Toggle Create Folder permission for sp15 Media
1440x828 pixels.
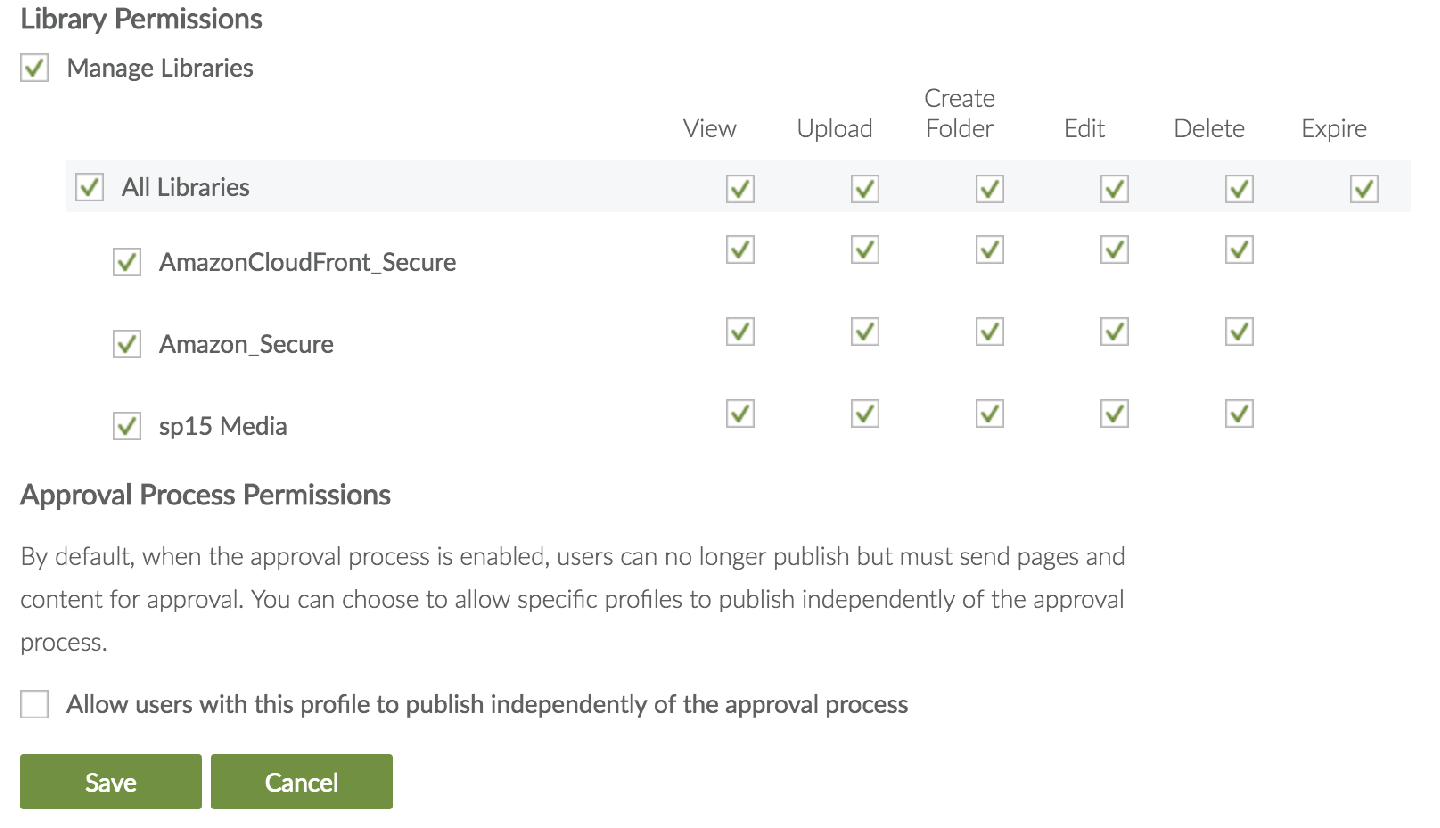coord(990,413)
